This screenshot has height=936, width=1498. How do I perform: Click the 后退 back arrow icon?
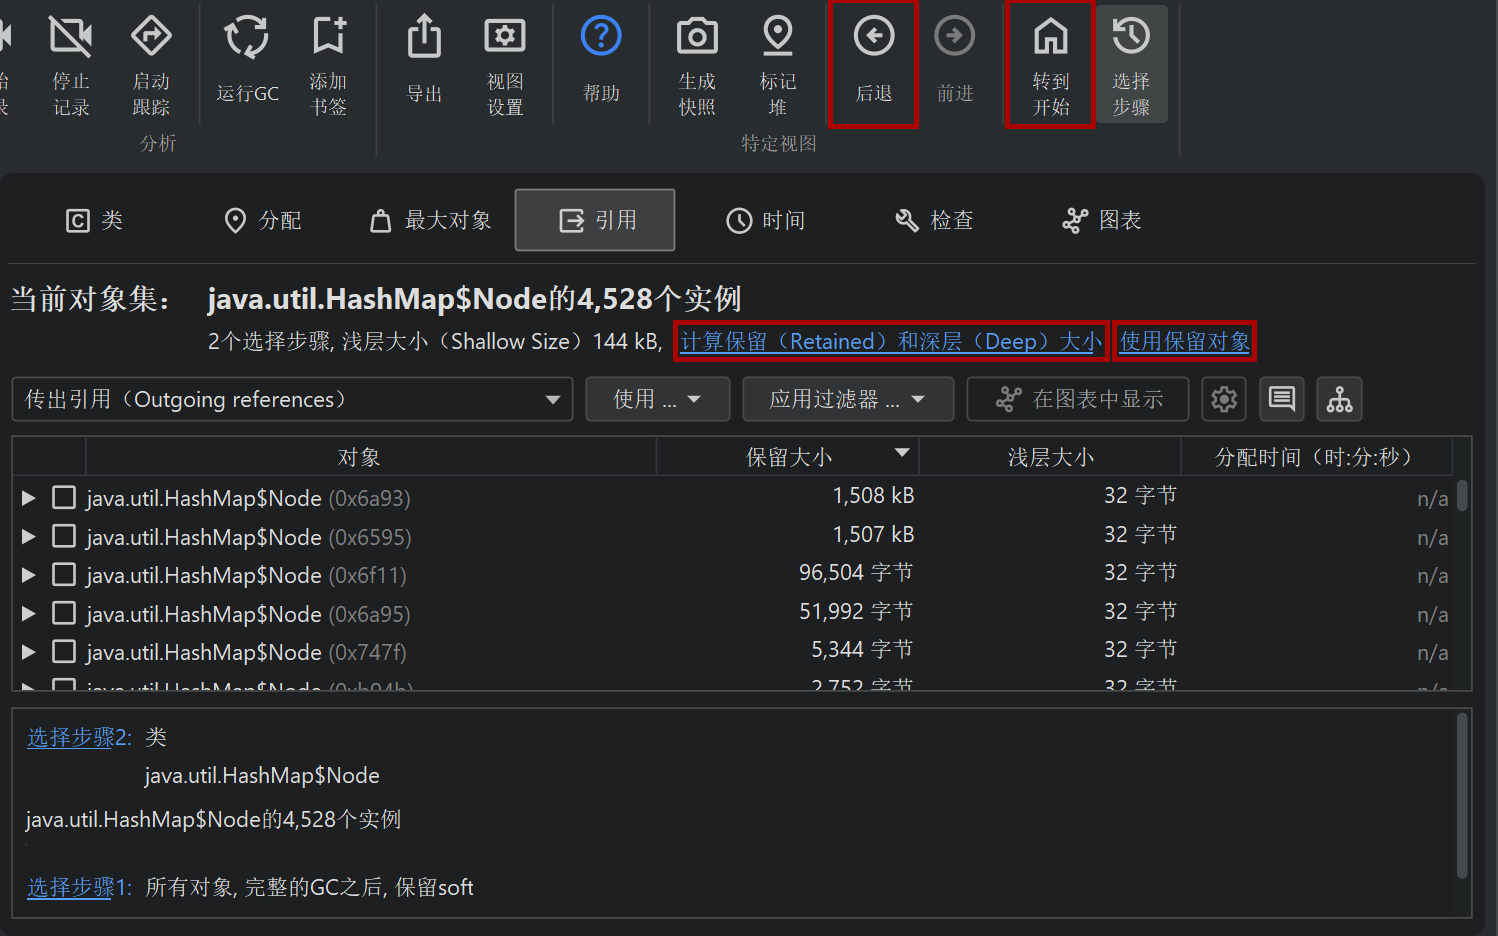tap(873, 38)
